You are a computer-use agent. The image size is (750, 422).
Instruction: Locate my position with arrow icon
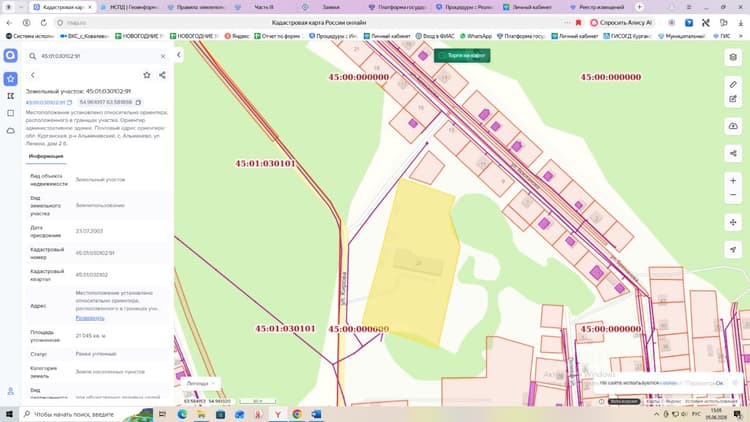(x=733, y=250)
